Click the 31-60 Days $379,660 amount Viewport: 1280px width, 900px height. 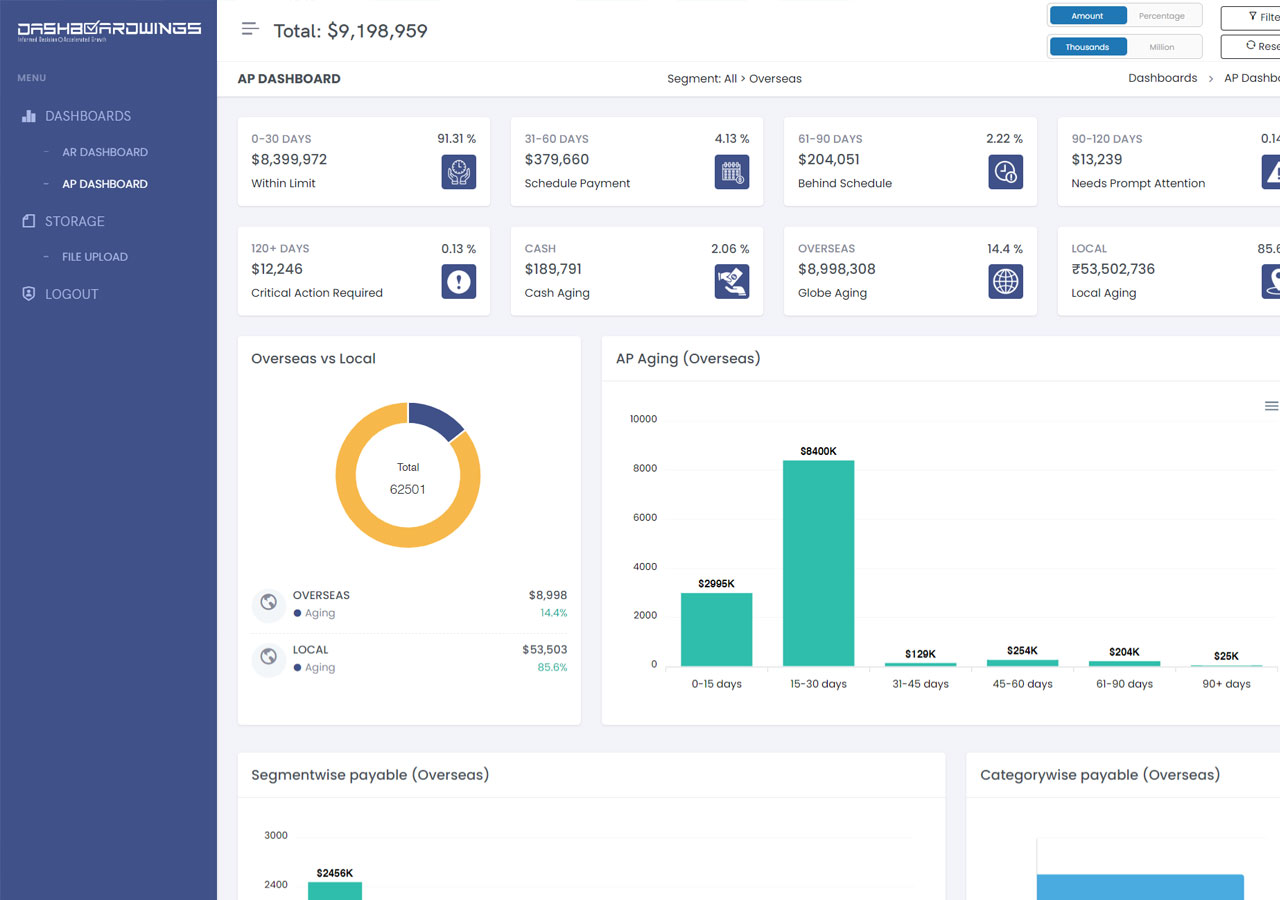(557, 159)
